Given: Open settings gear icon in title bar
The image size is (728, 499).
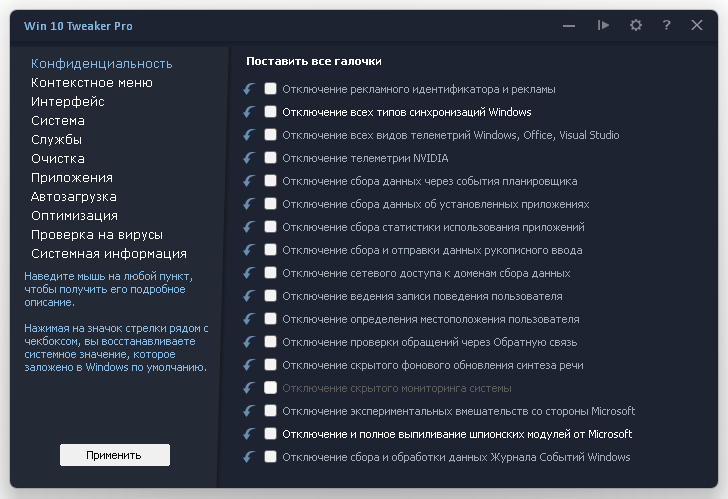Looking at the screenshot, I should [636, 25].
